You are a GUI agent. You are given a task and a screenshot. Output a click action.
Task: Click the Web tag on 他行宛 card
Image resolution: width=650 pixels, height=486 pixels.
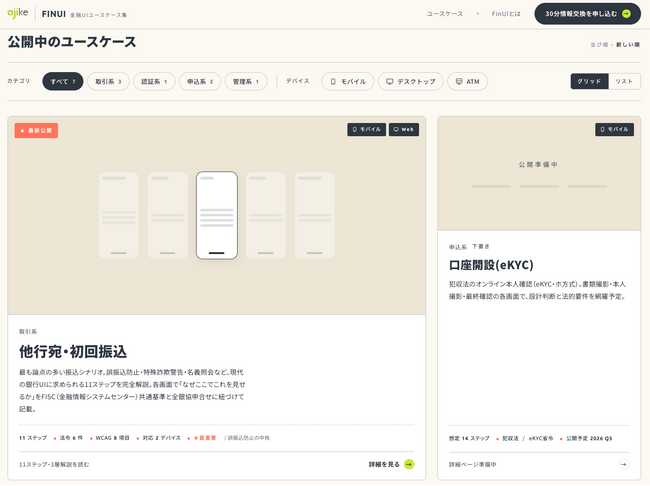tap(404, 129)
